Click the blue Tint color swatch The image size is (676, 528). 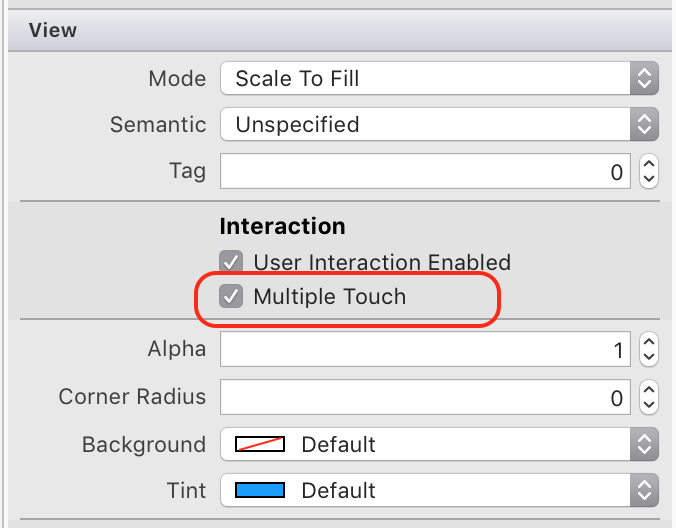260,491
